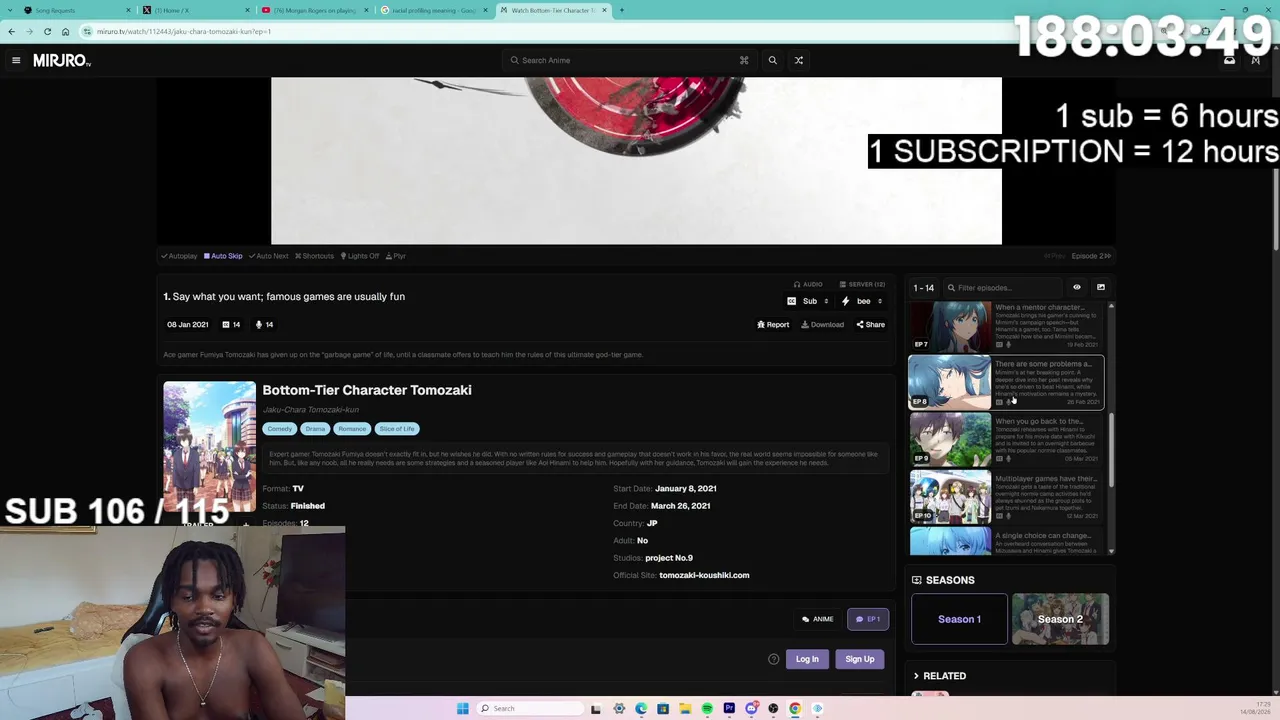The width and height of the screenshot is (1280, 720).
Task: Switch the Plyr player option
Action: pyautogui.click(x=396, y=256)
